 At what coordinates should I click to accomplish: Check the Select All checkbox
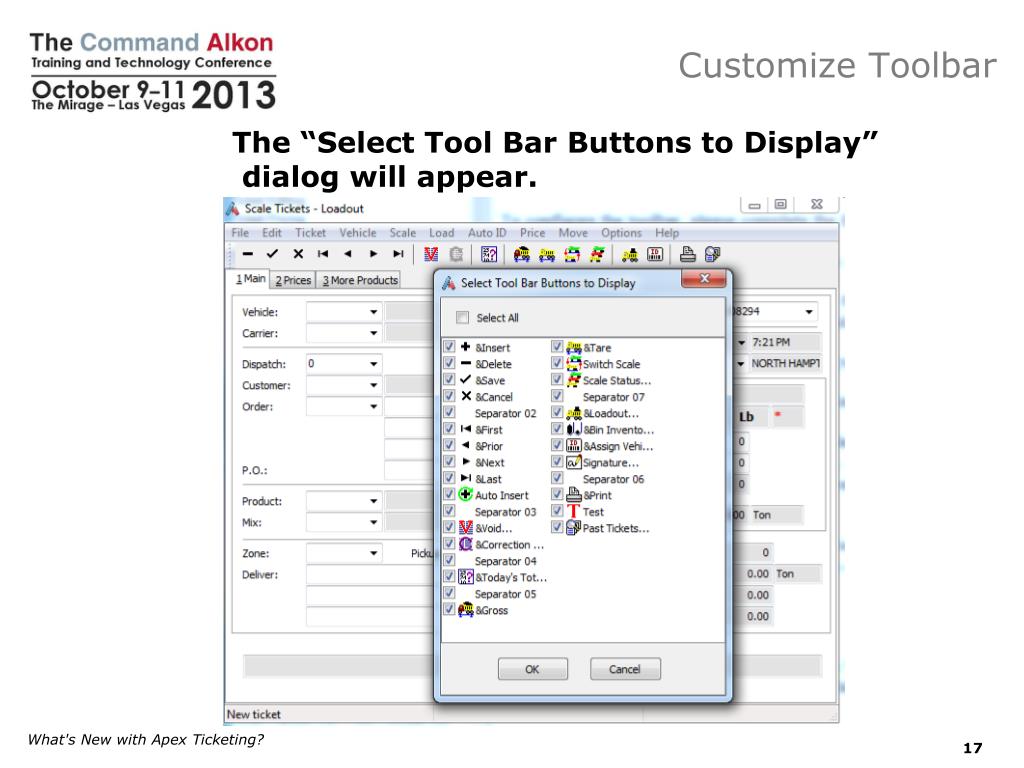click(x=462, y=318)
